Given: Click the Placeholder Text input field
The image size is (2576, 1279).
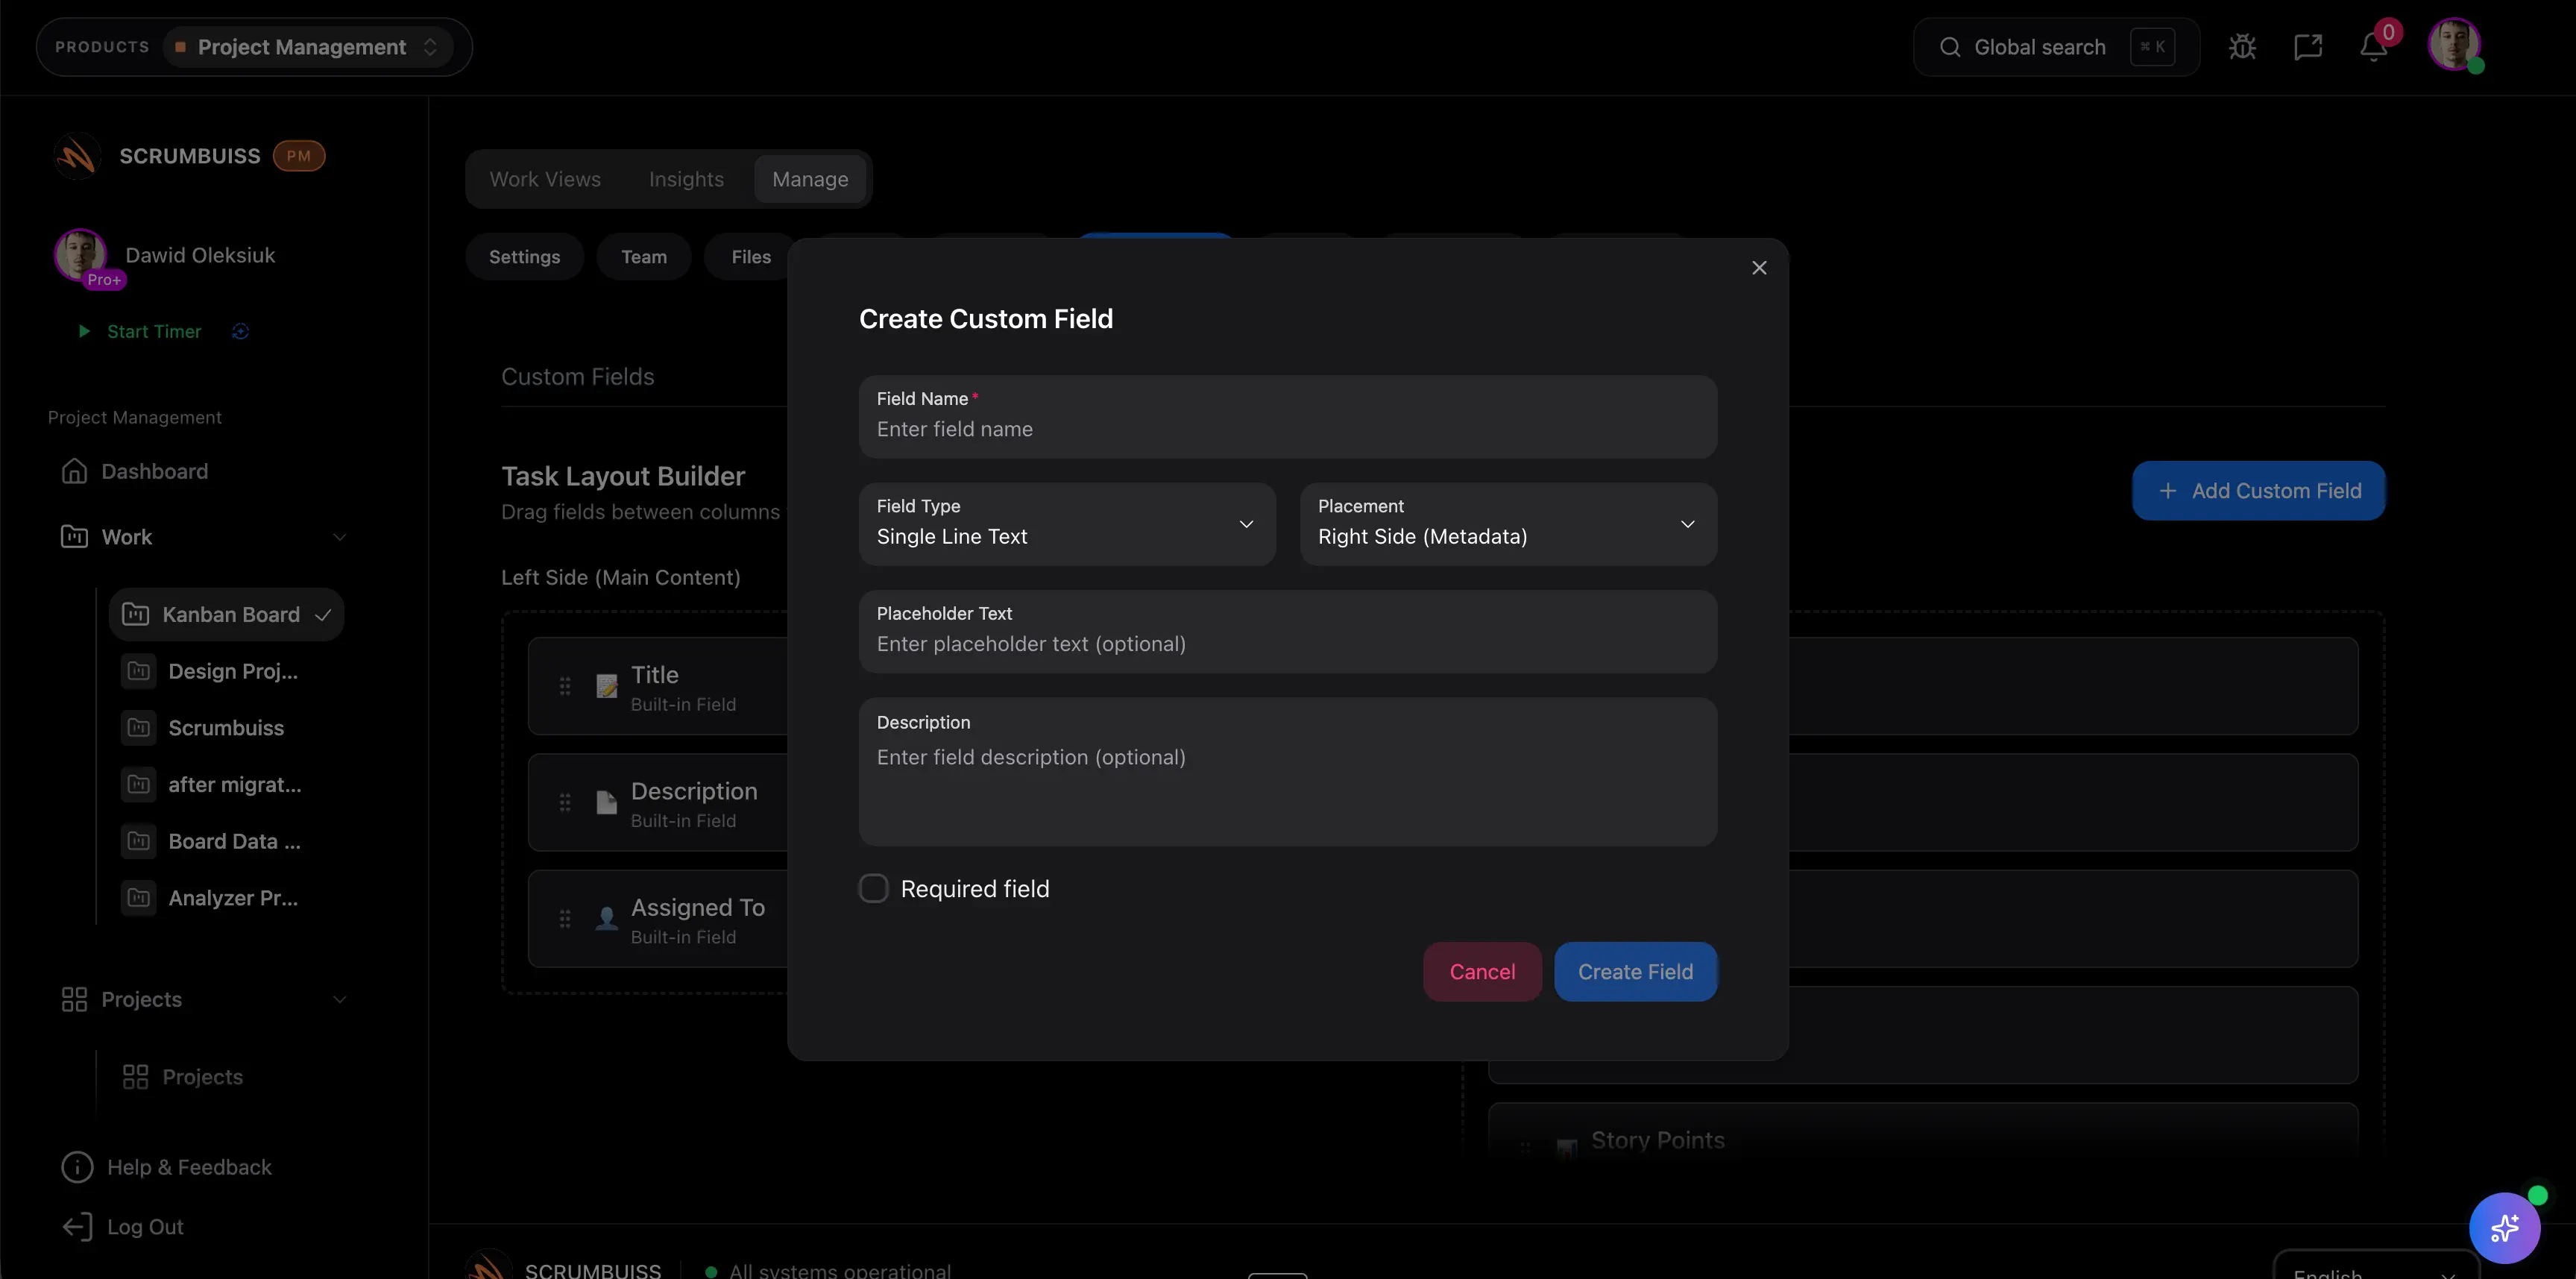Looking at the screenshot, I should tap(1288, 644).
